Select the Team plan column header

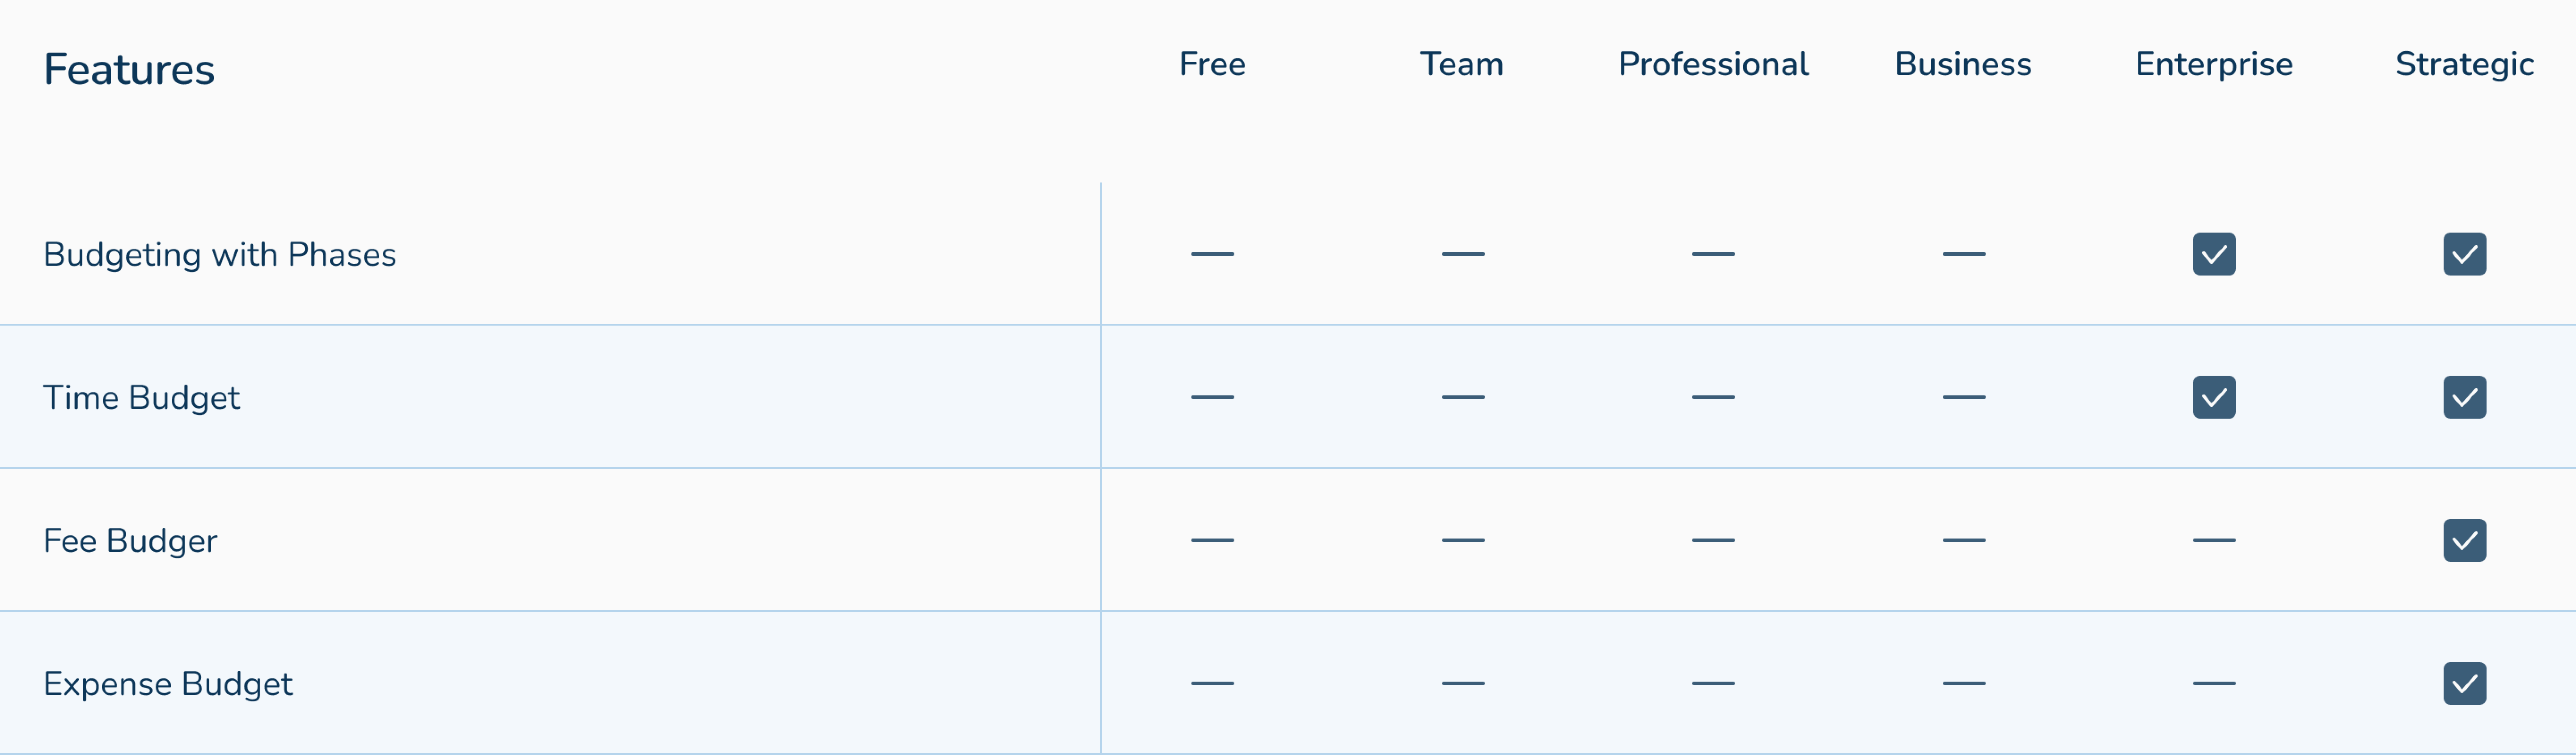1462,64
